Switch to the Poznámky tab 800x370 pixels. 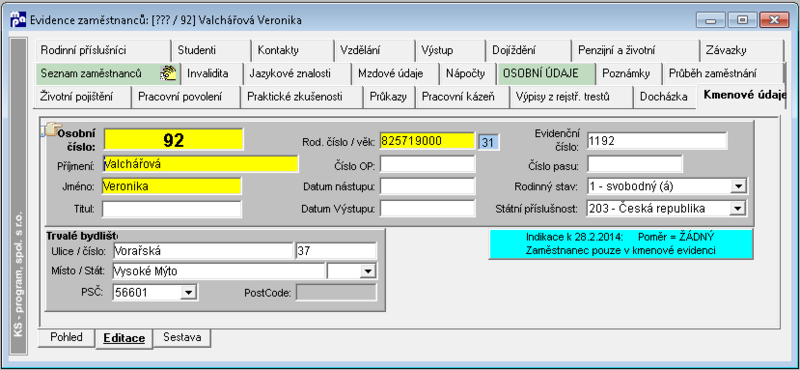(x=629, y=73)
